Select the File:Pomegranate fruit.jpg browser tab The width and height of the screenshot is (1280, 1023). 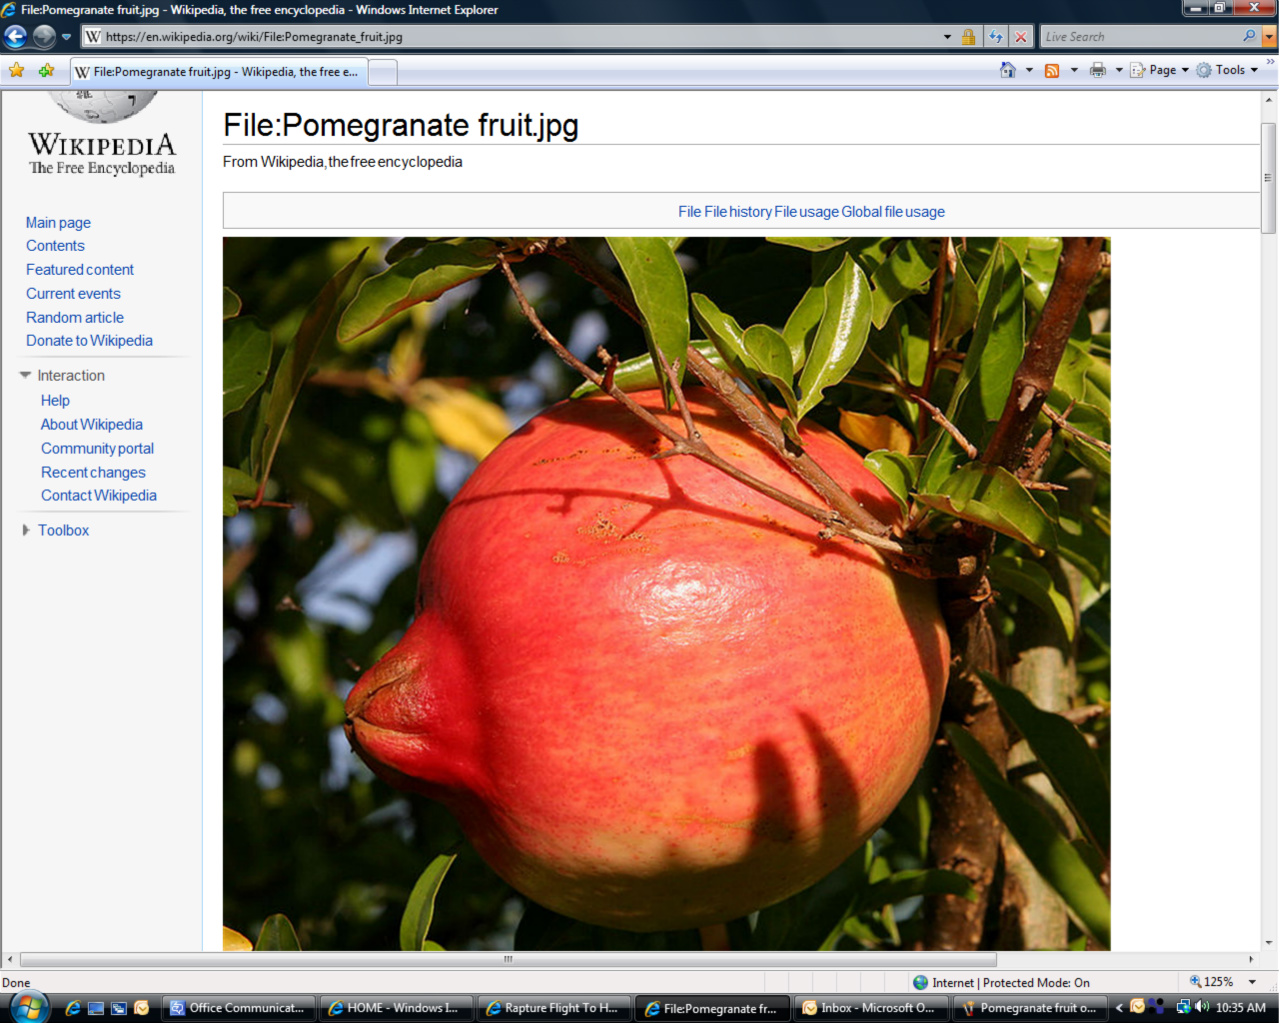click(x=219, y=72)
